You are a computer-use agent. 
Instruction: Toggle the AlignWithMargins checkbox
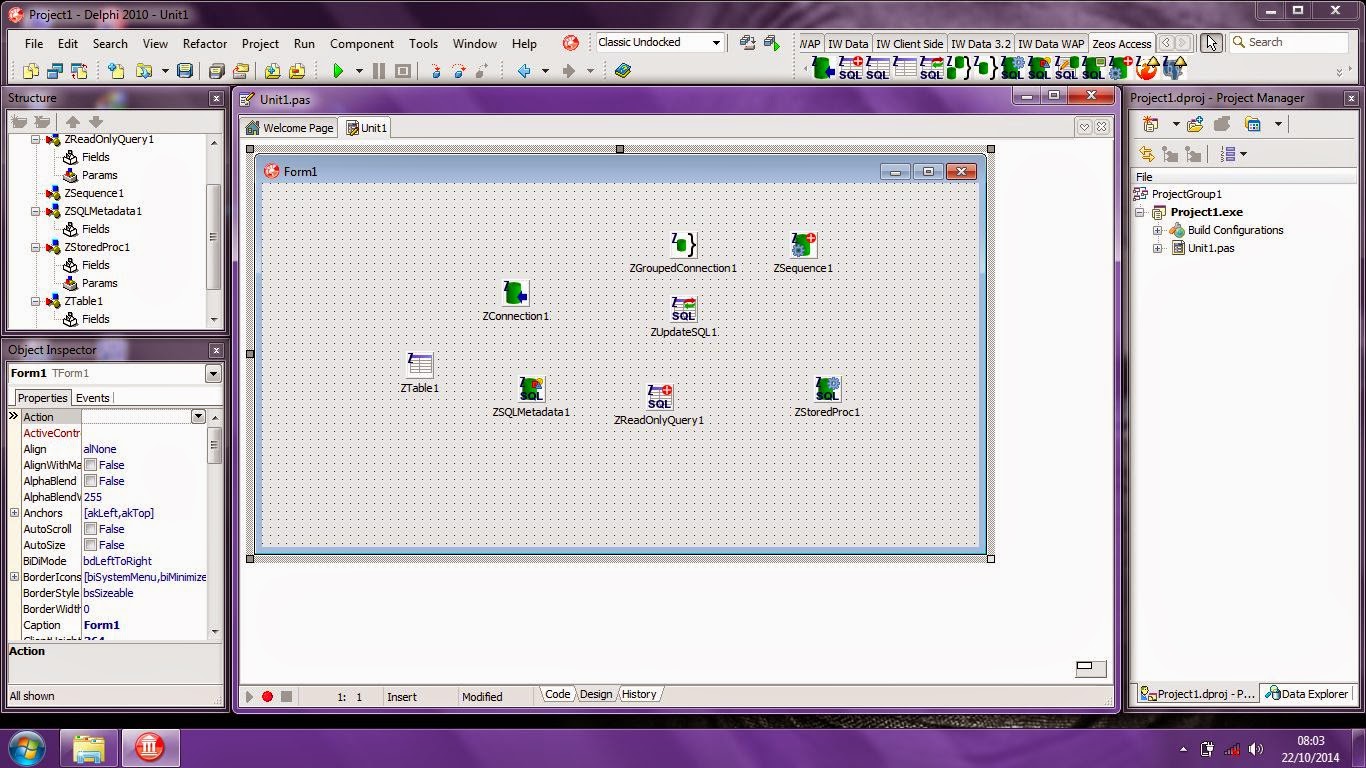[91, 465]
